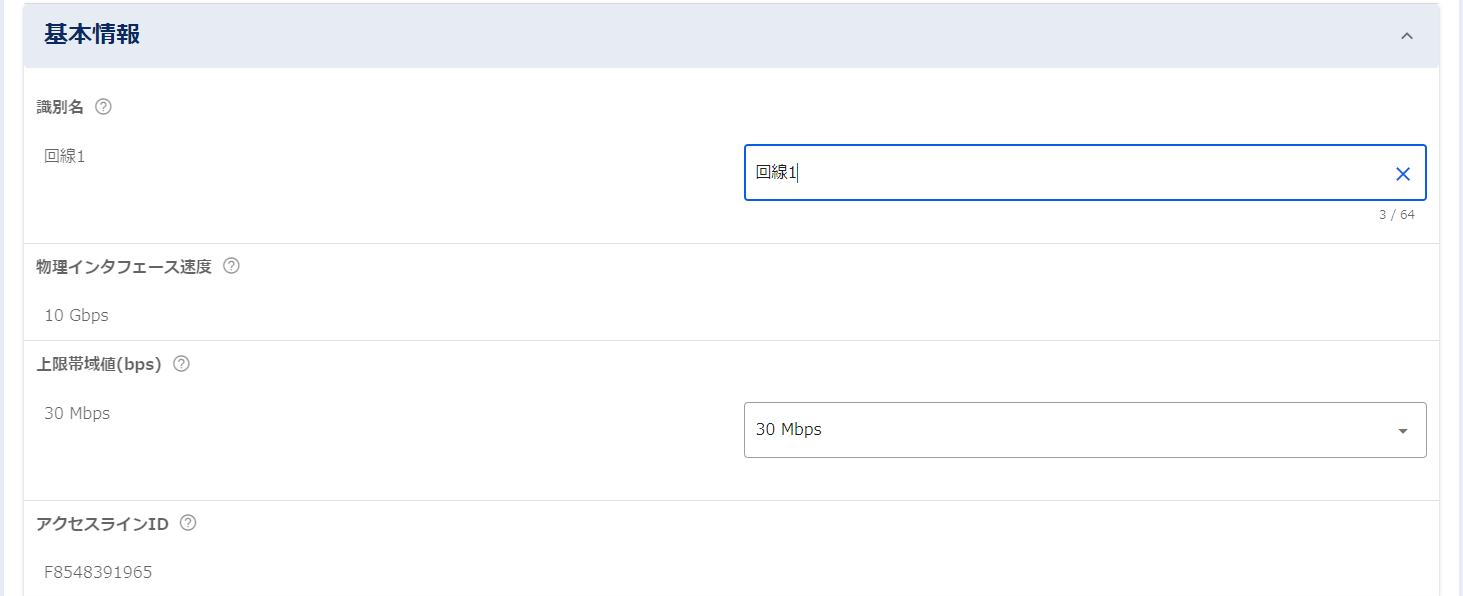The height and width of the screenshot is (596, 1463).
Task: Open the 30 Mbps bandwidth dropdown
Action: pyautogui.click(x=1070, y=430)
